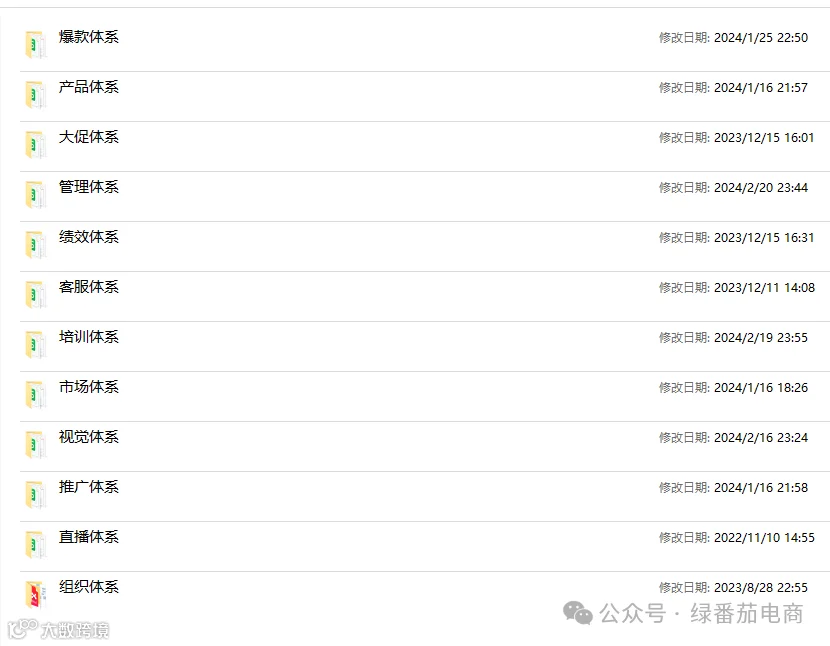
Task: Select the 大促体系 folder icon
Action: point(35,145)
